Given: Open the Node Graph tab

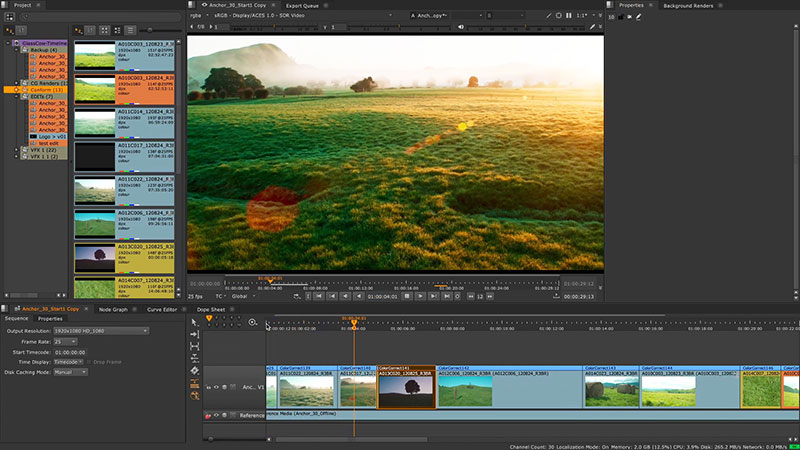Looking at the screenshot, I should [x=113, y=309].
